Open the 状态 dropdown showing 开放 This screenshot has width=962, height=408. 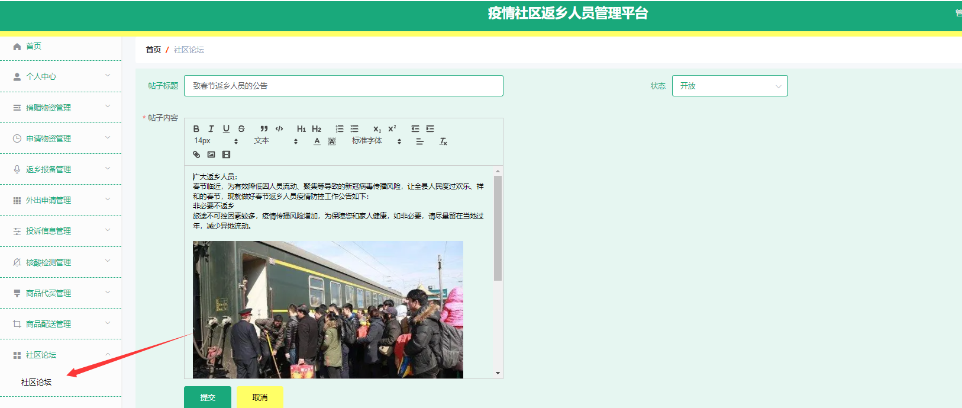tap(729, 86)
